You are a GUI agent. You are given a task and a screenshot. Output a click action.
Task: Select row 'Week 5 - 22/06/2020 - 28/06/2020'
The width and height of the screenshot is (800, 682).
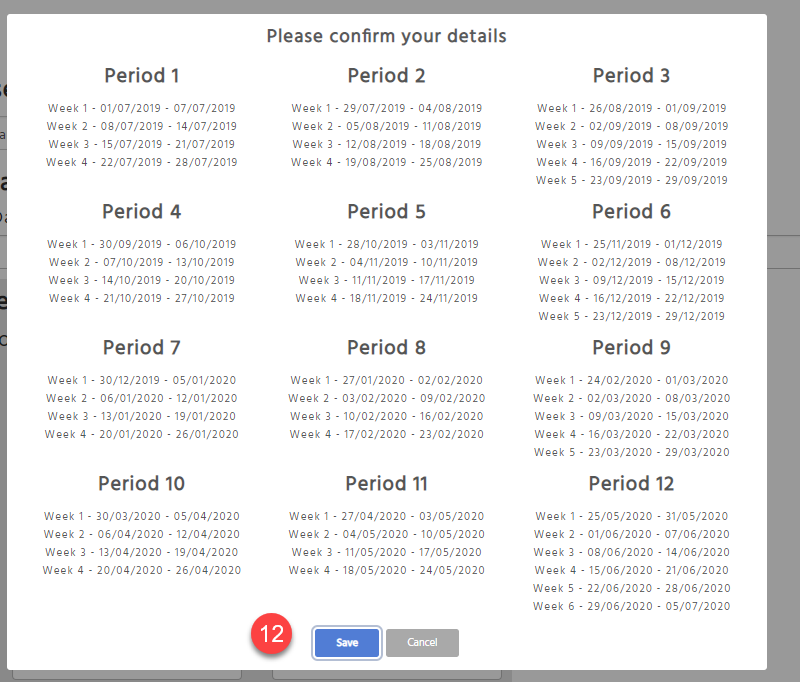point(631,589)
